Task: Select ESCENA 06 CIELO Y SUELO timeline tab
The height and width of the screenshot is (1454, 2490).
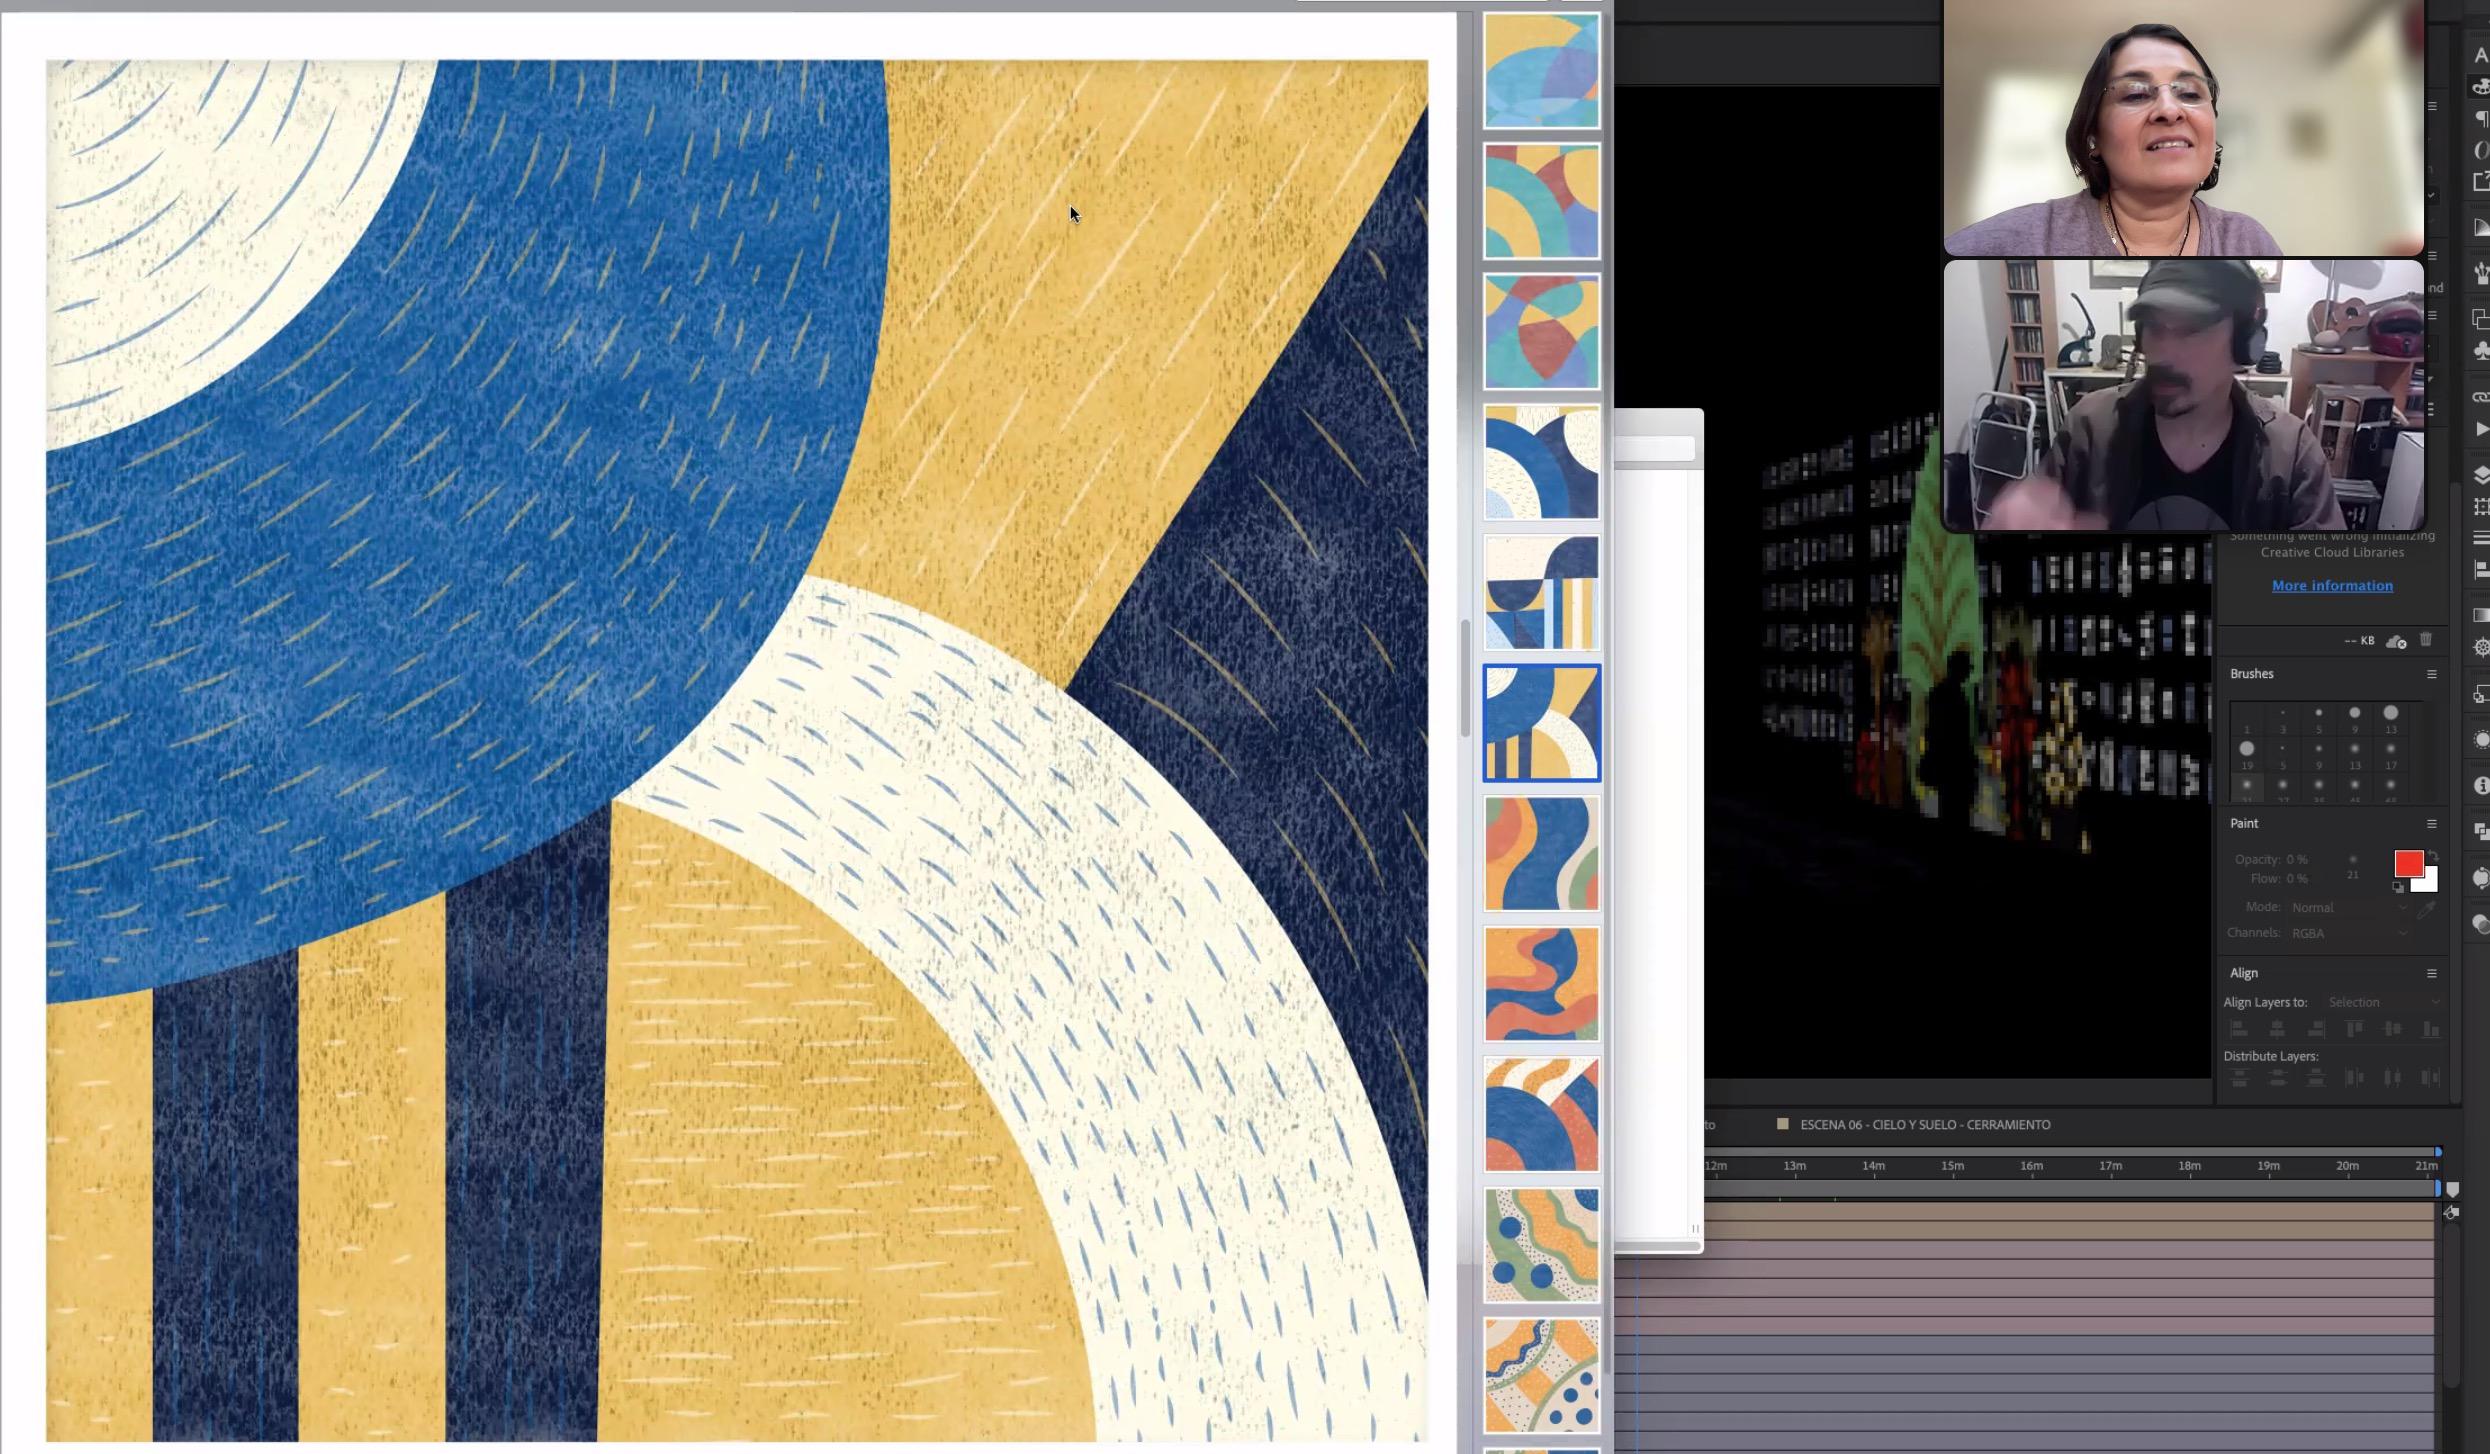Action: click(1924, 1125)
